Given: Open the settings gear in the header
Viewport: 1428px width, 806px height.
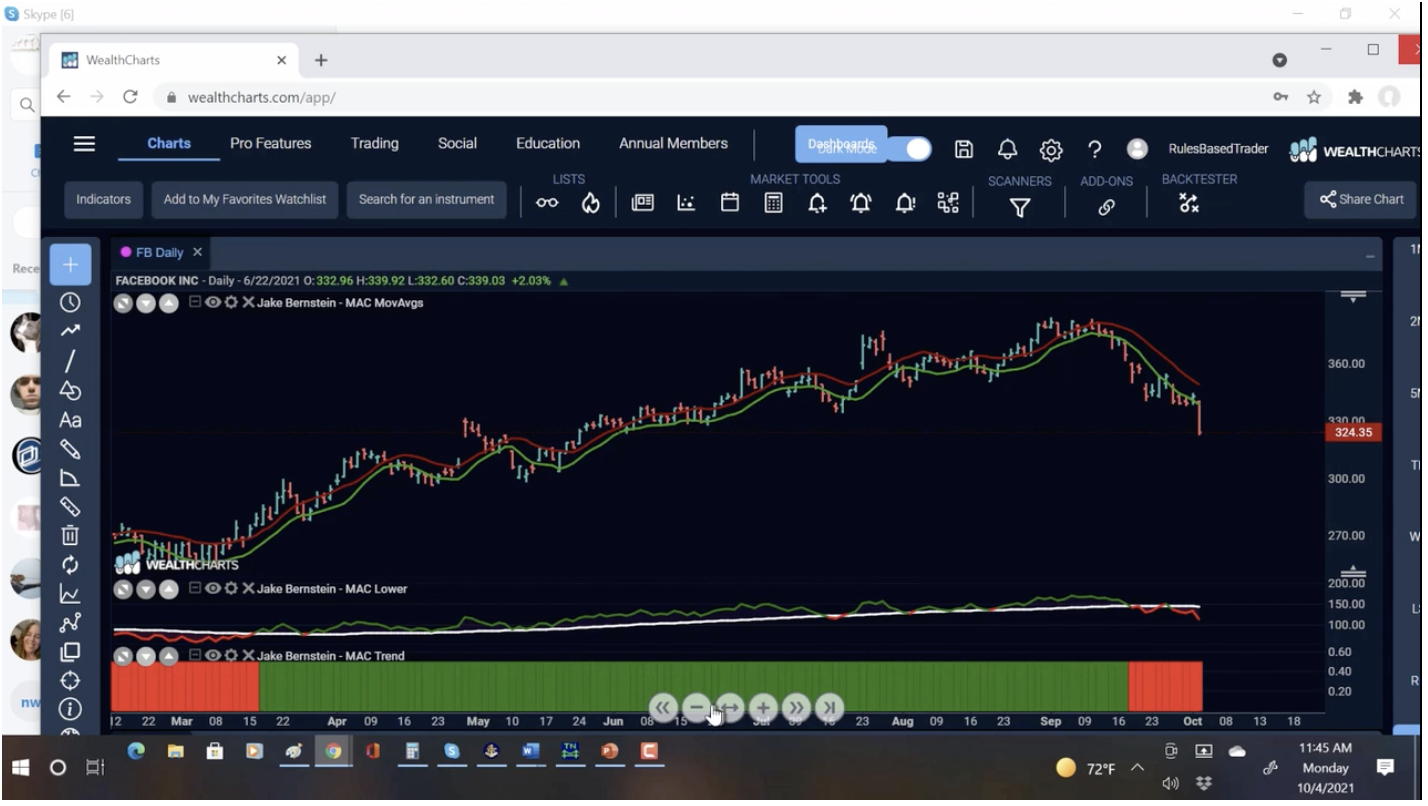Looking at the screenshot, I should (x=1051, y=151).
